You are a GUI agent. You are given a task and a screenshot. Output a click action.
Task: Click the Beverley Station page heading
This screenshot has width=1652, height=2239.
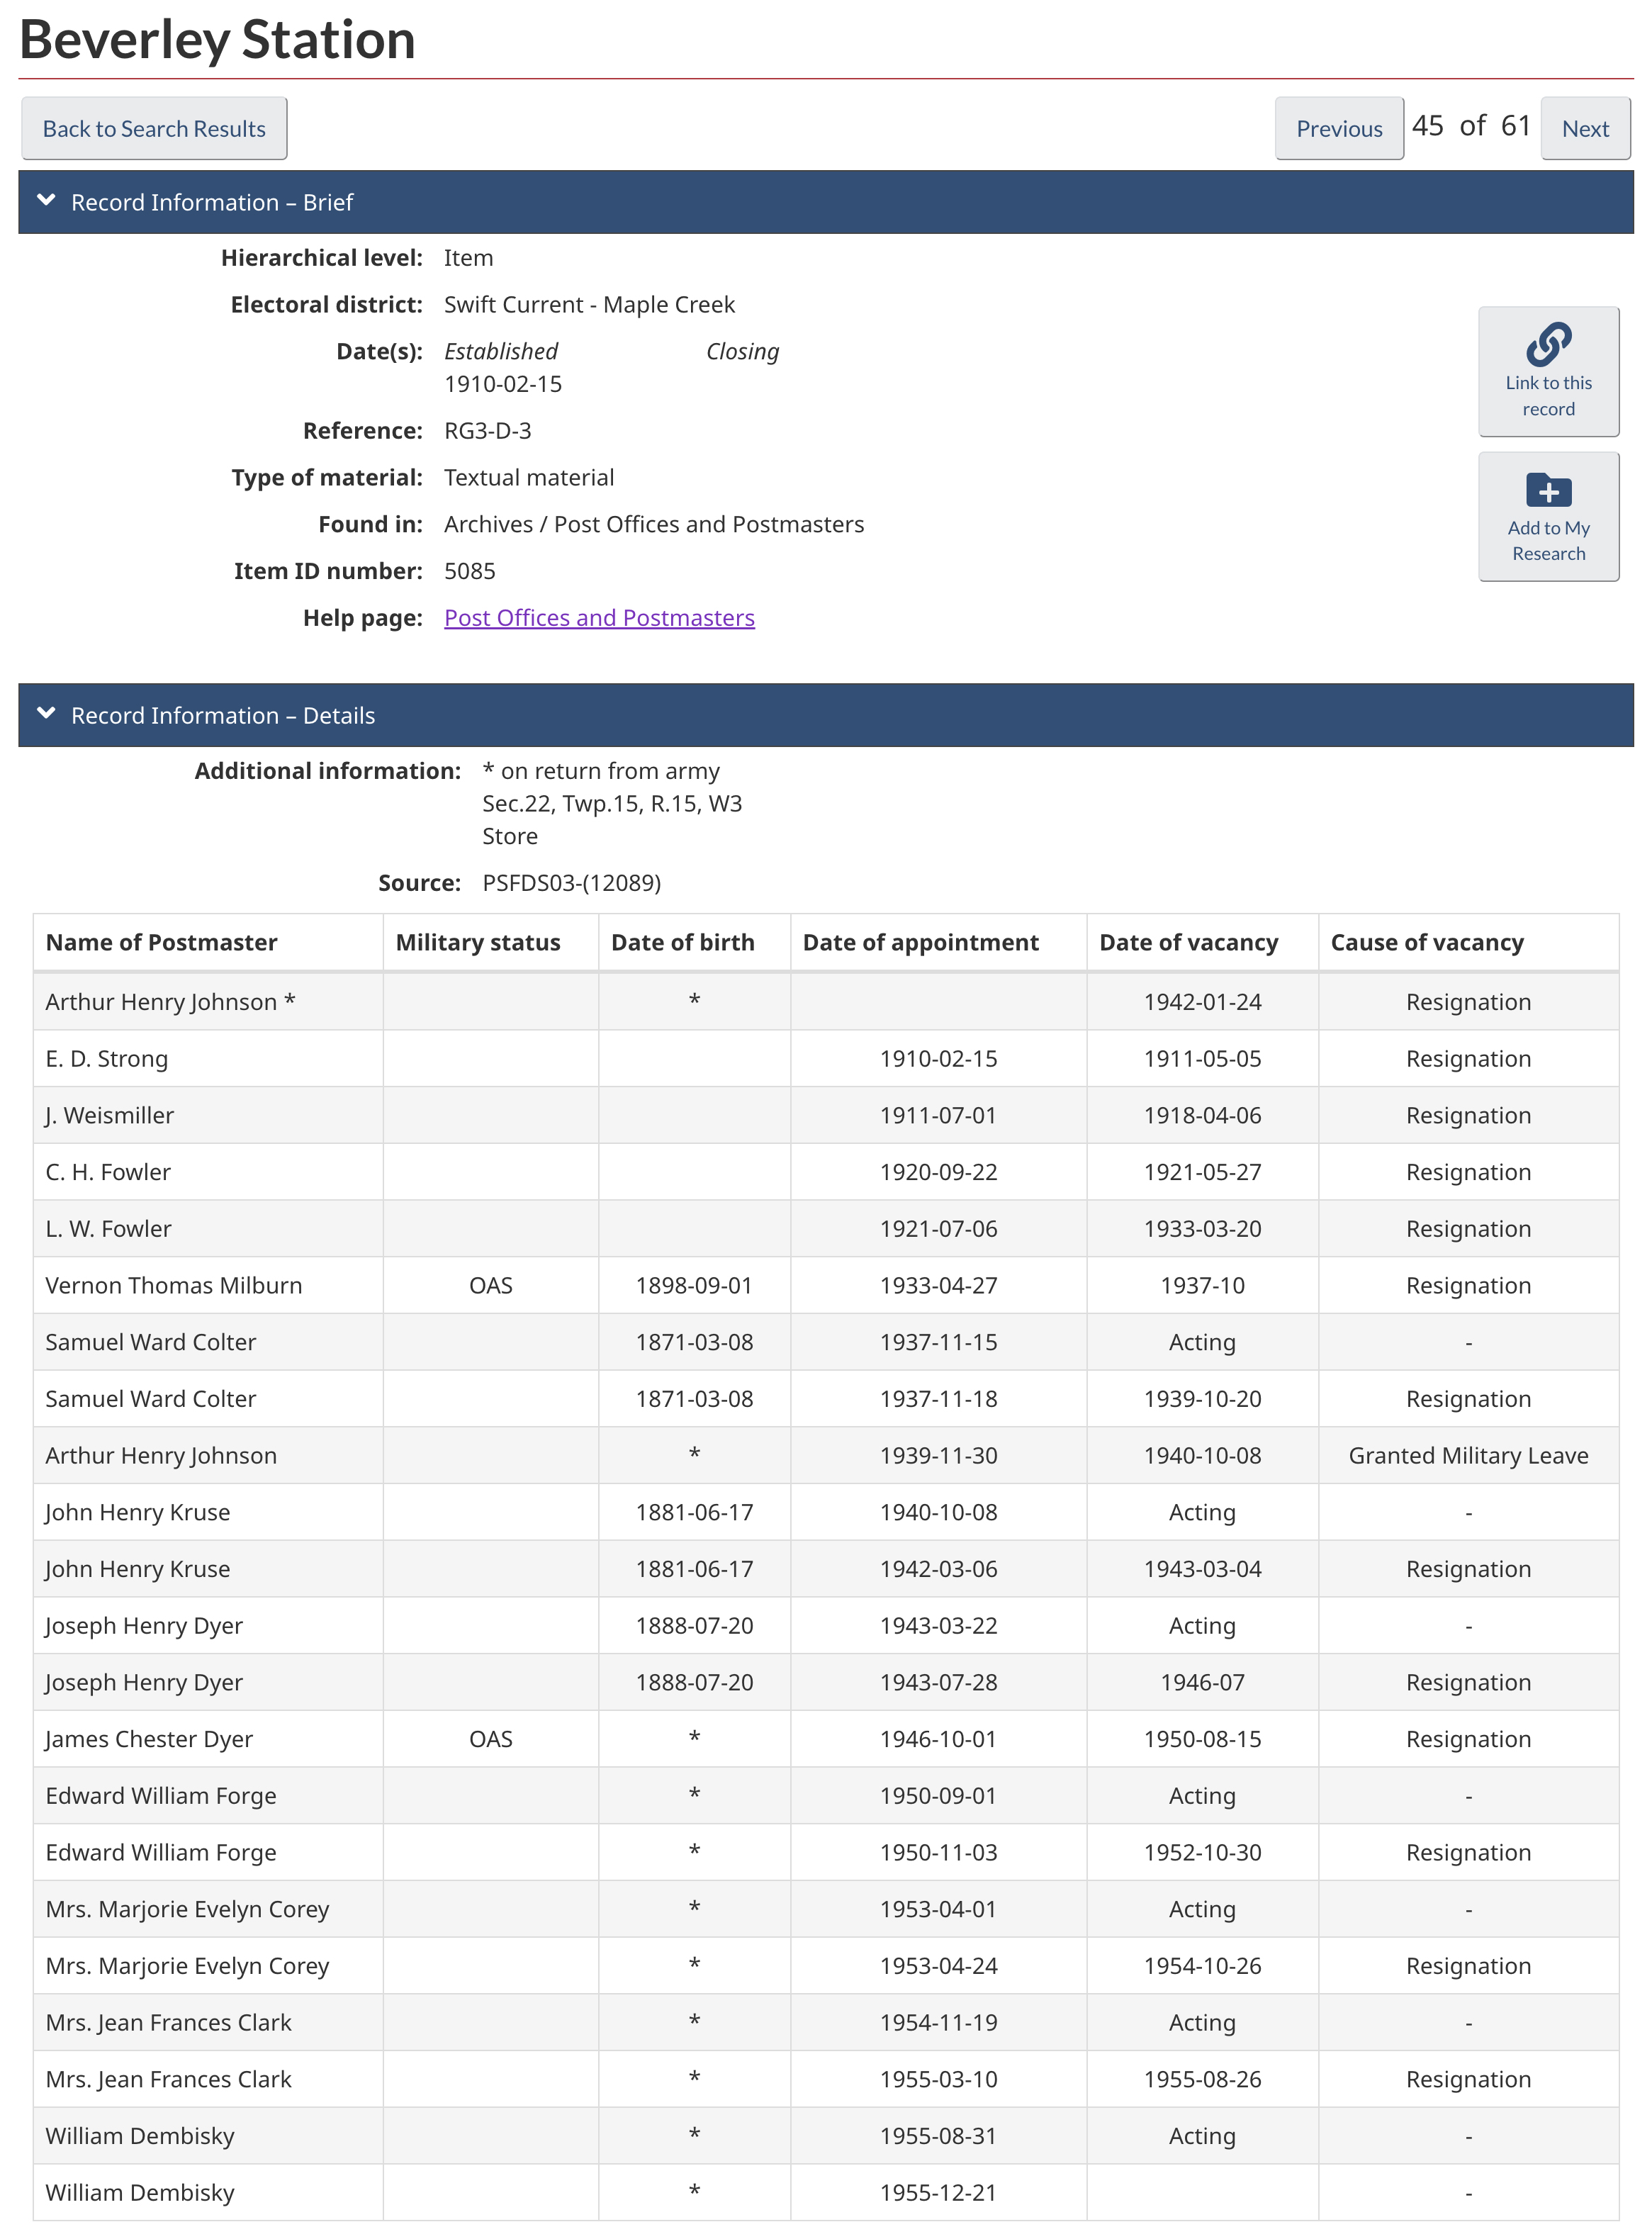tap(217, 40)
